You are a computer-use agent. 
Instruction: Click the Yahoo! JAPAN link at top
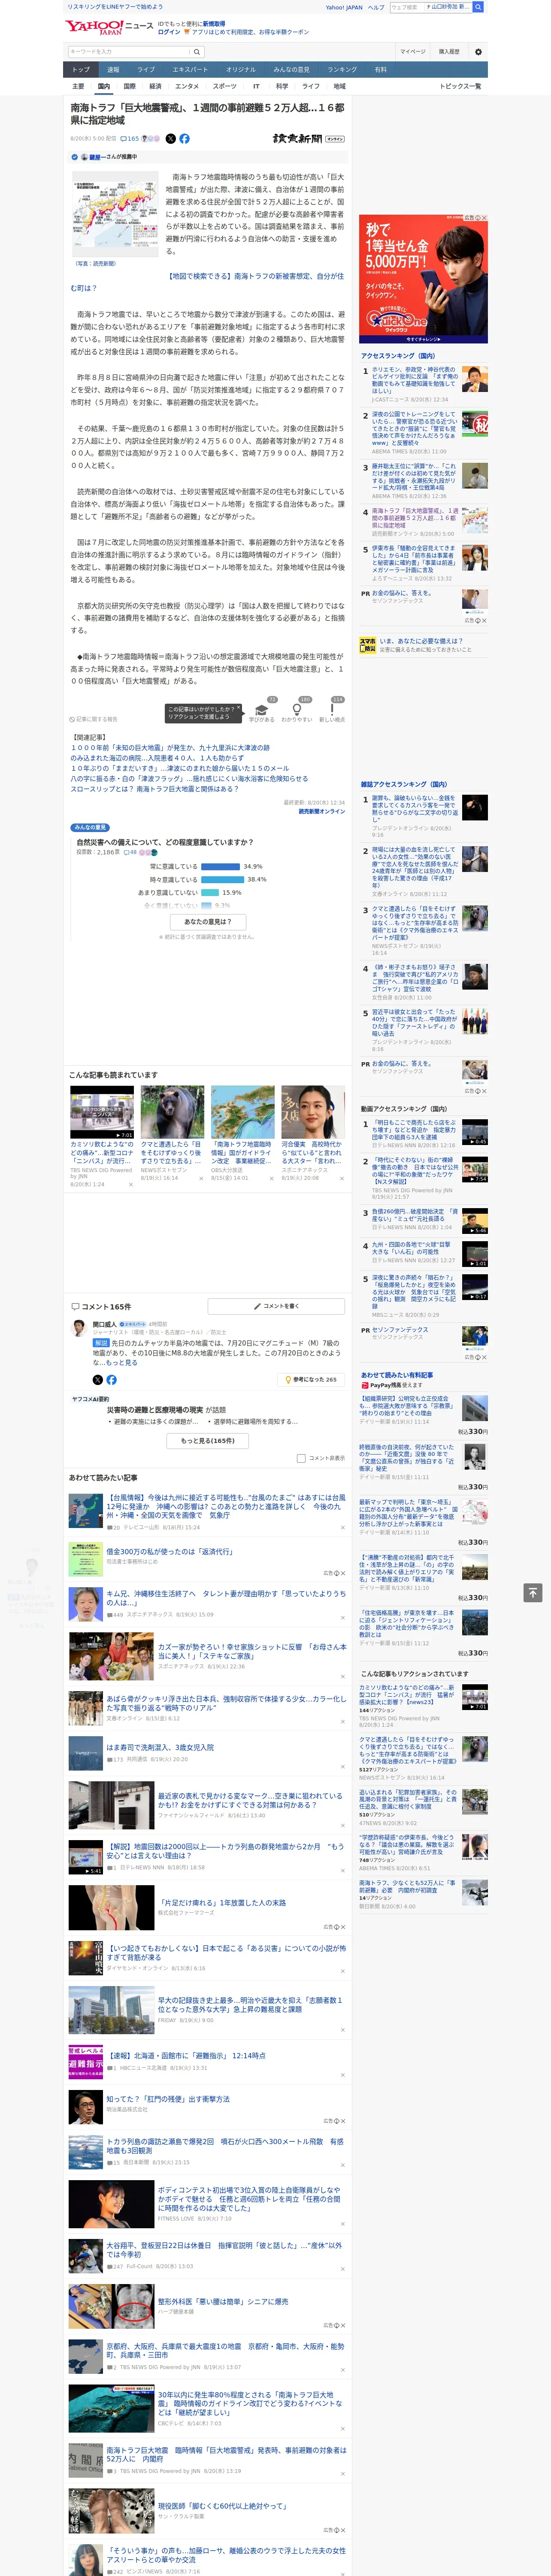pos(344,7)
